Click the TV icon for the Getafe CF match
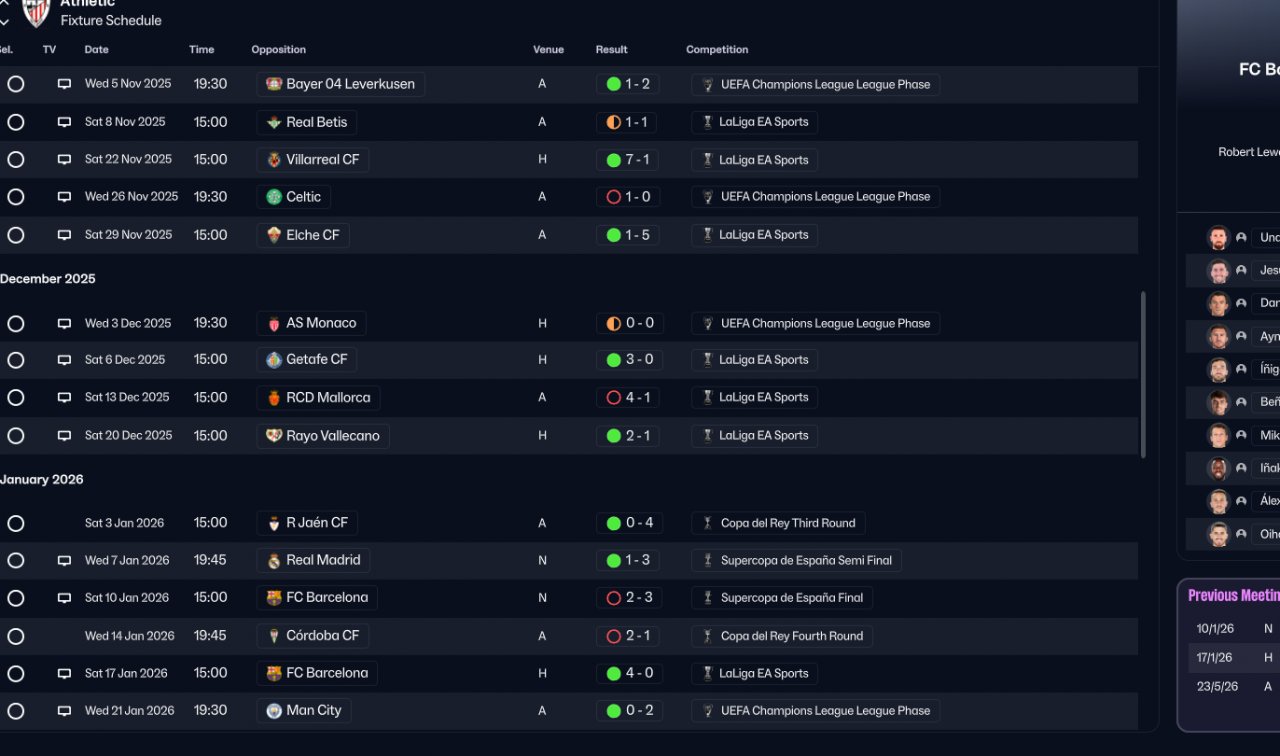The height and width of the screenshot is (756, 1280). coord(64,360)
